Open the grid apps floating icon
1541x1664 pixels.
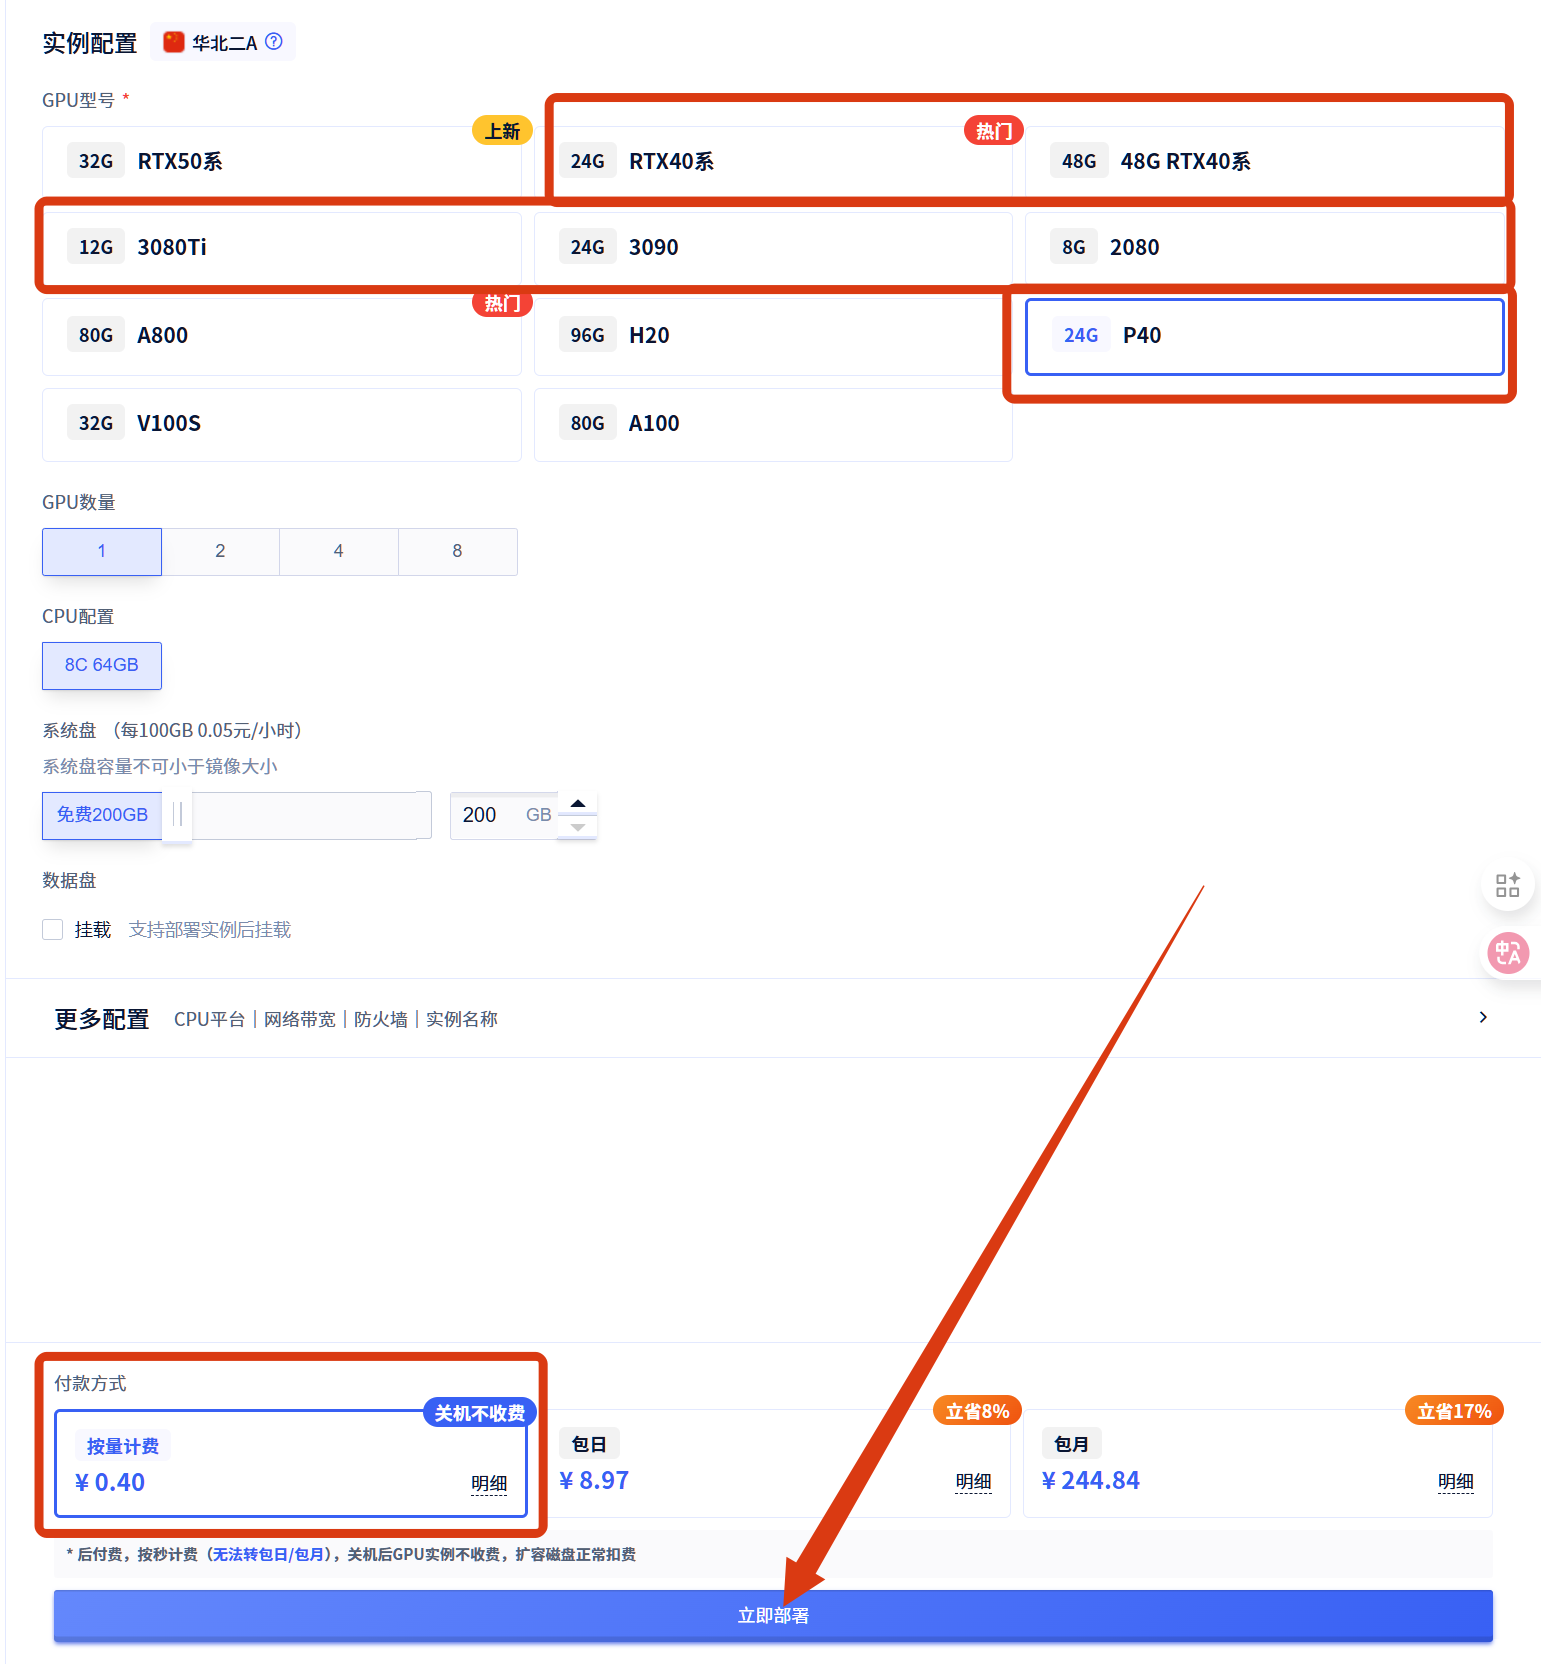coord(1507,885)
